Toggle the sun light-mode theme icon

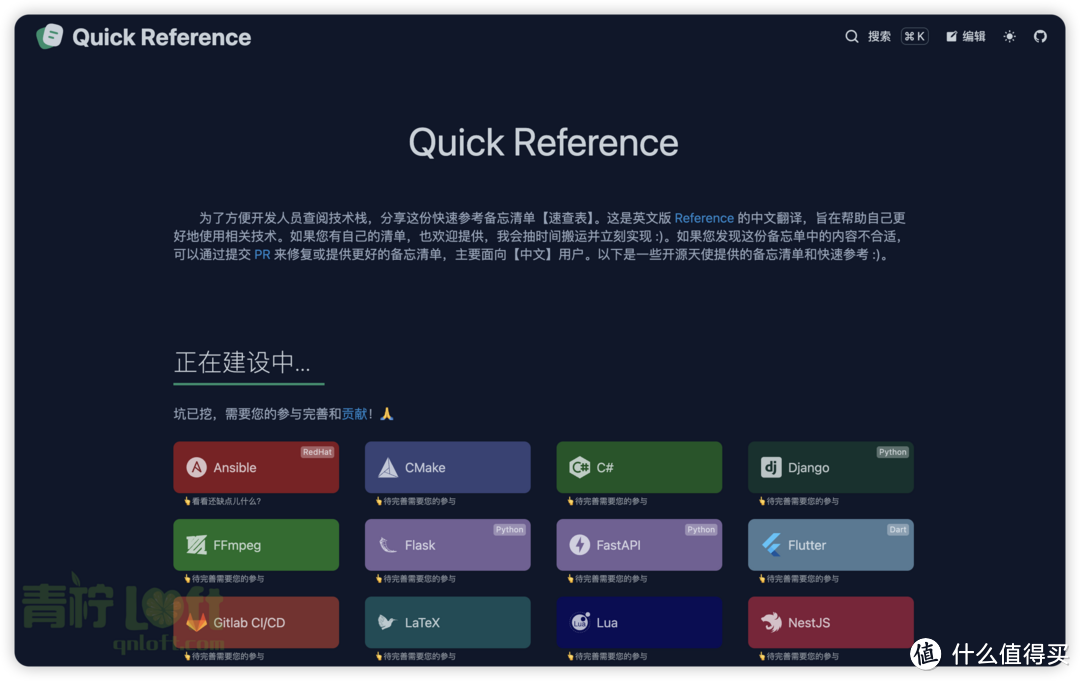coord(1010,36)
